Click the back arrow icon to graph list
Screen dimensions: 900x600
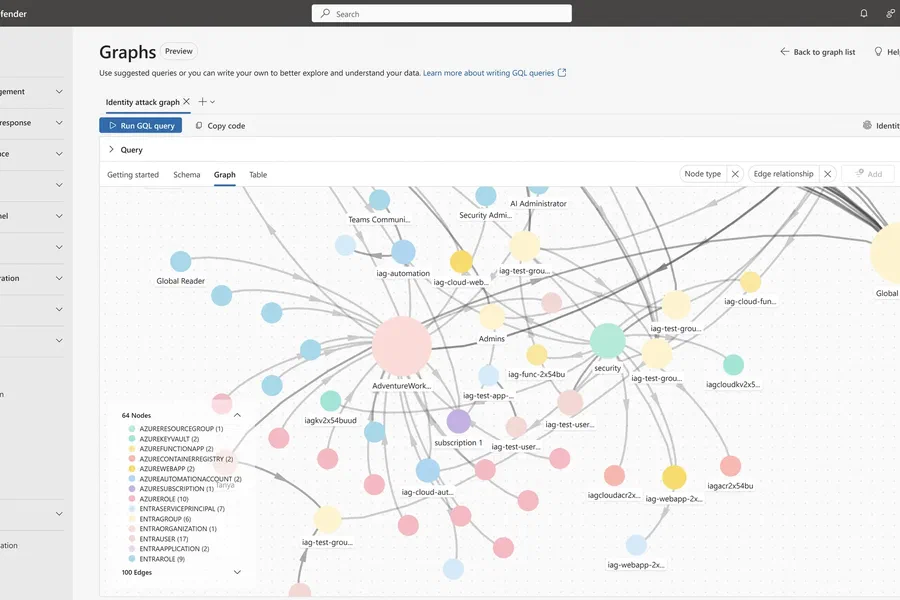point(784,52)
